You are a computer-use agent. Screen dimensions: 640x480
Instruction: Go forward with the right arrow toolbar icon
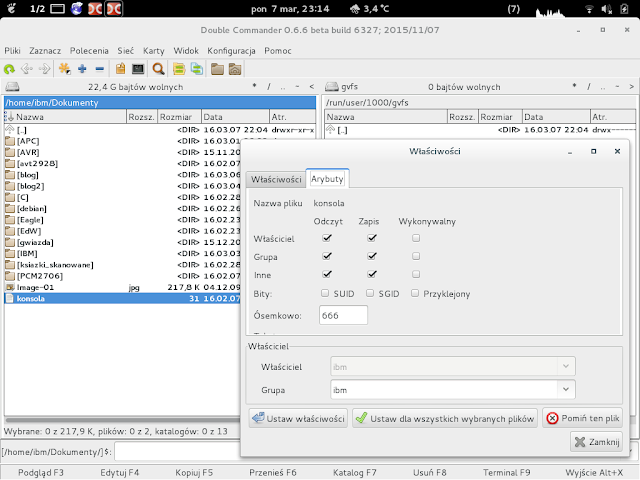[44, 69]
